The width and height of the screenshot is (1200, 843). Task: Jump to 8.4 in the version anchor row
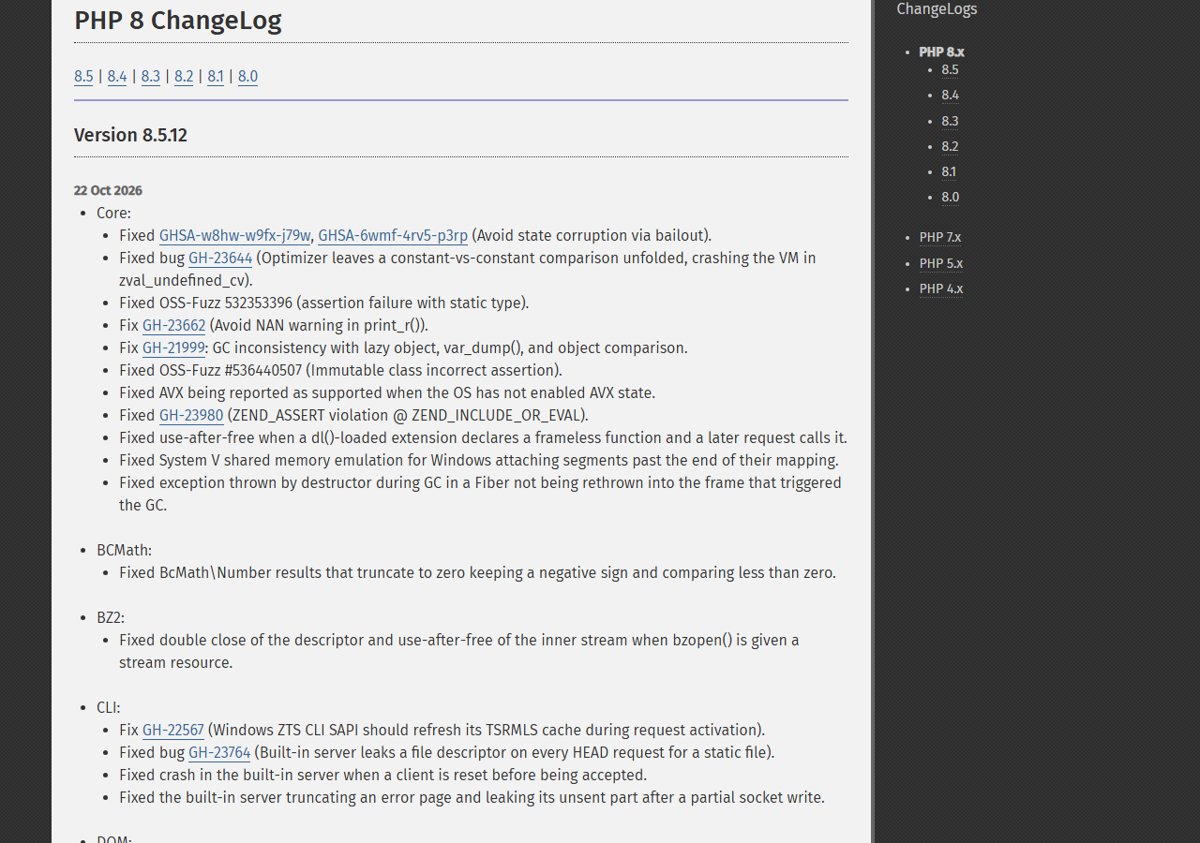pos(117,76)
